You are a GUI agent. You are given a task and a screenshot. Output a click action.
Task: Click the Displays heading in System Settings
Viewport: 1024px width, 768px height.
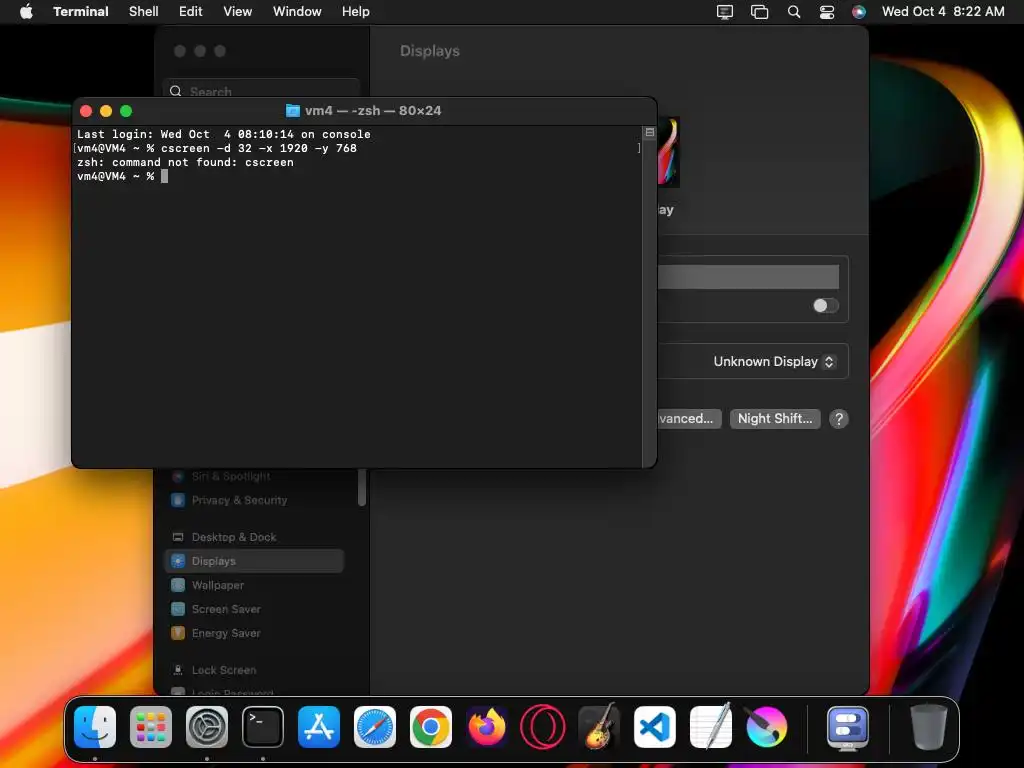(x=430, y=51)
